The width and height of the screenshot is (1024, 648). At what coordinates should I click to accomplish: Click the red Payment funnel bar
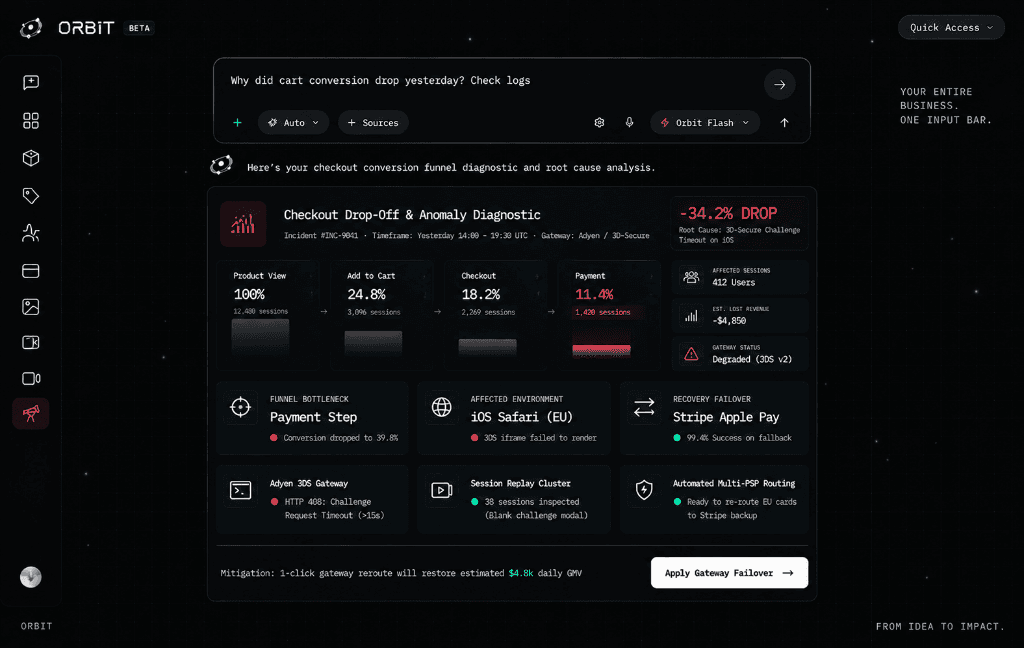[x=601, y=350]
